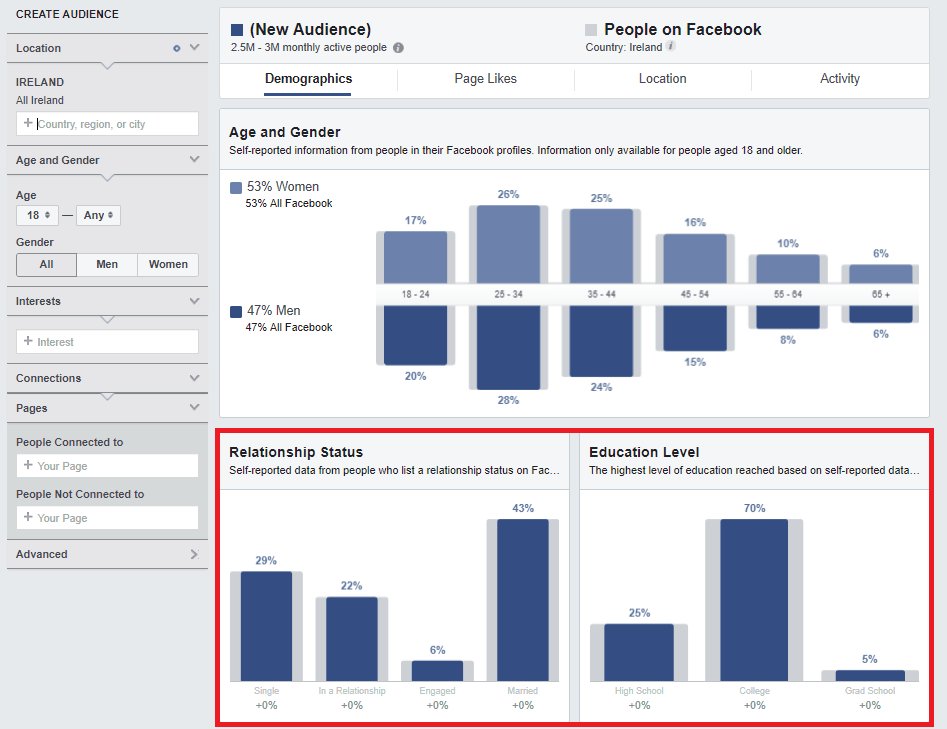Click info icon beside monthly active people
This screenshot has width=947, height=729.
pos(399,48)
